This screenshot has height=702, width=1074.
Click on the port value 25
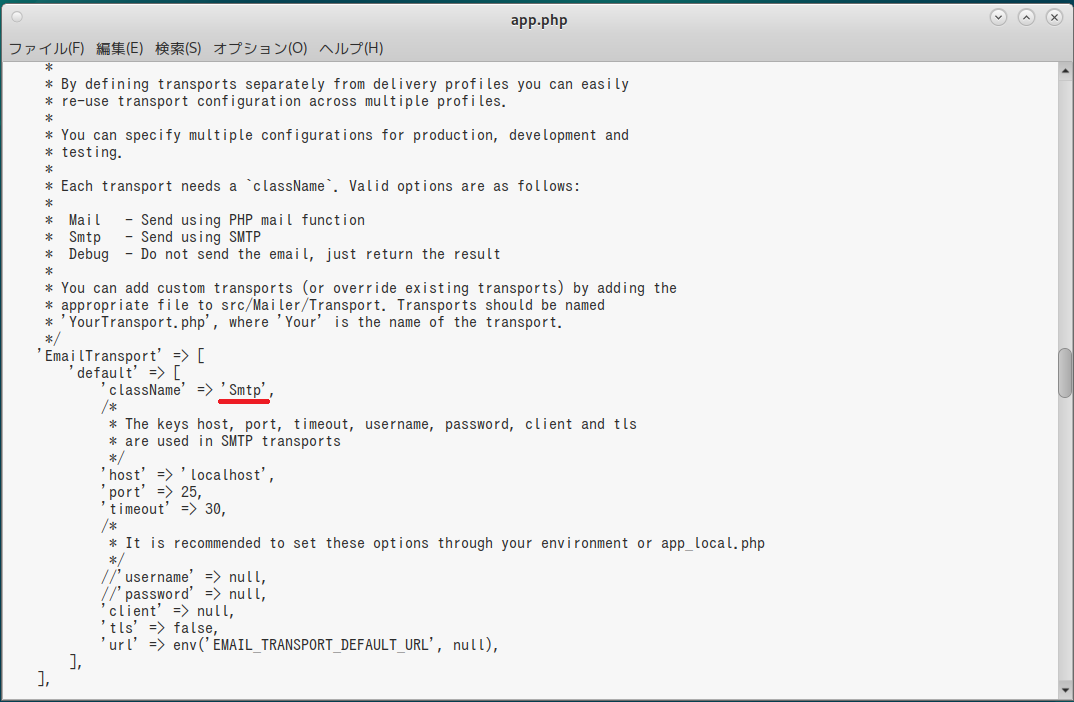(x=188, y=492)
